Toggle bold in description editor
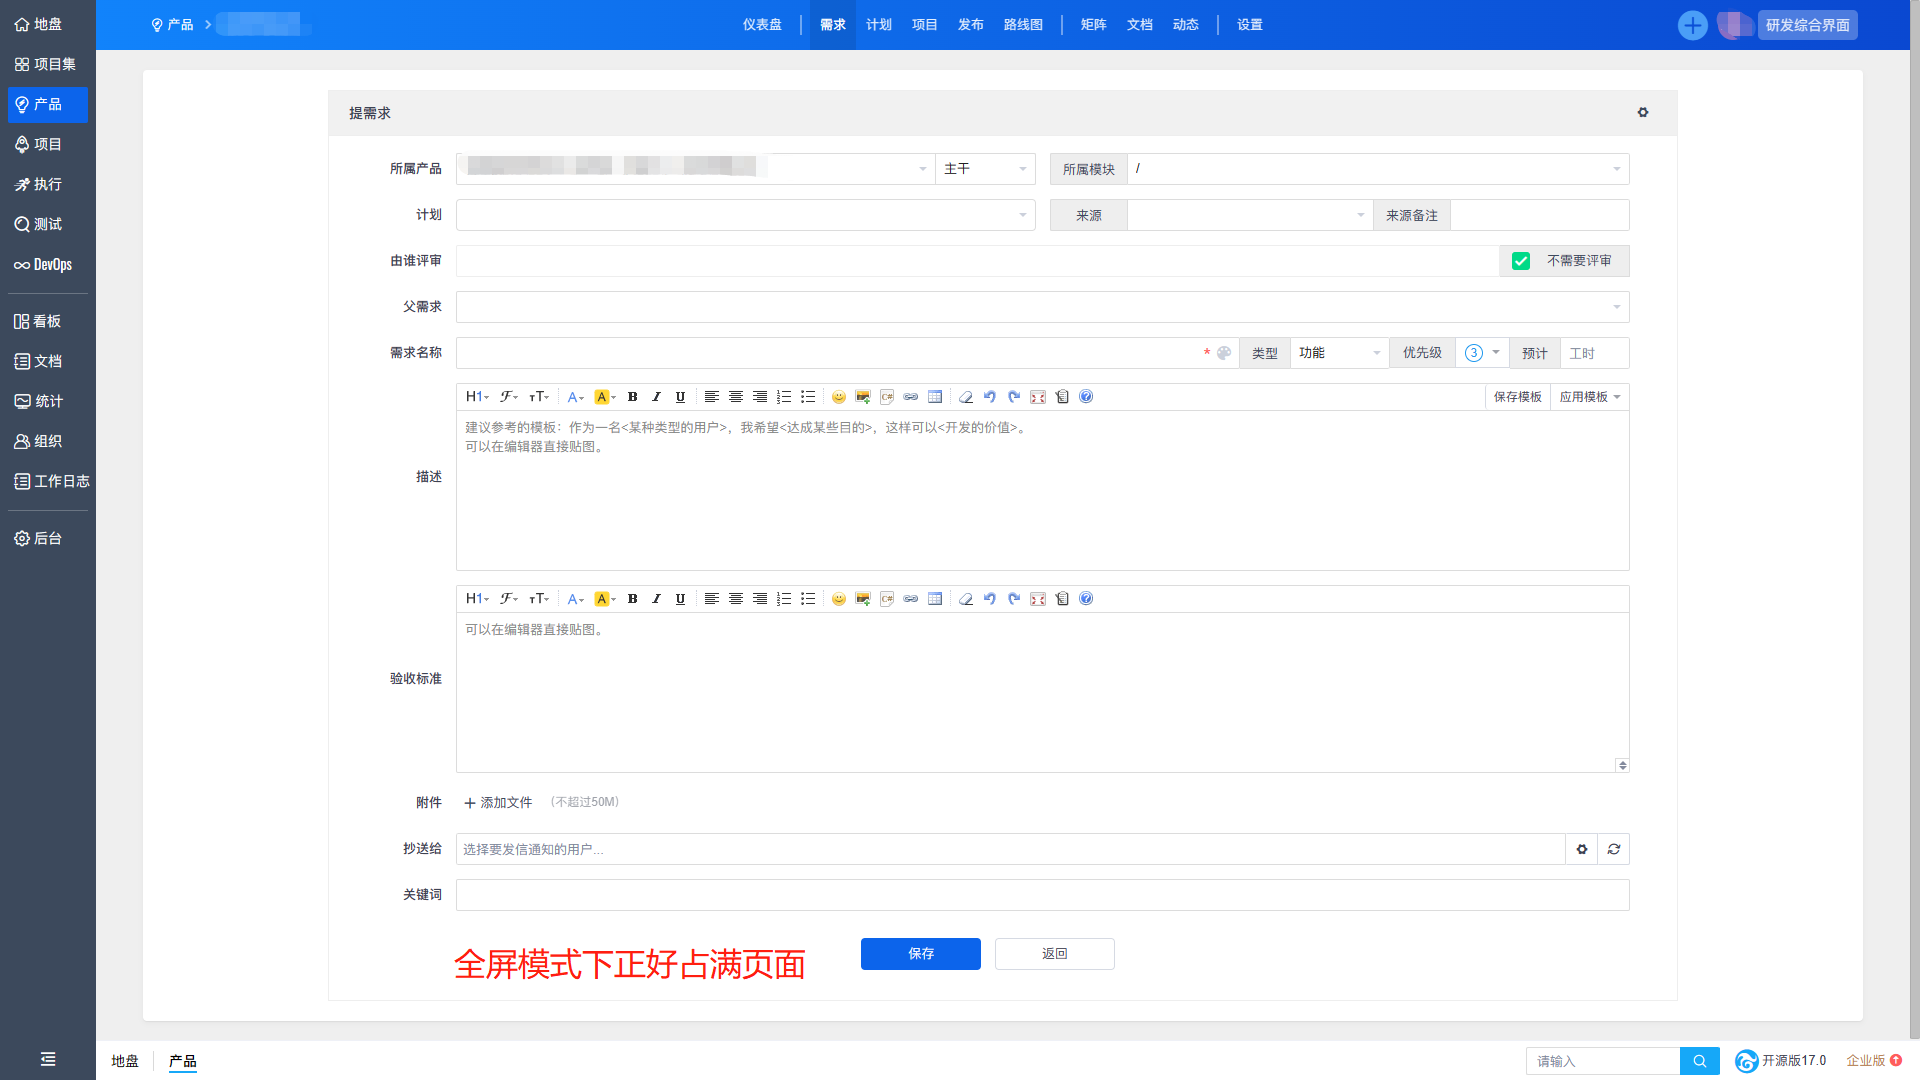Image resolution: width=1920 pixels, height=1080 pixels. 632,397
